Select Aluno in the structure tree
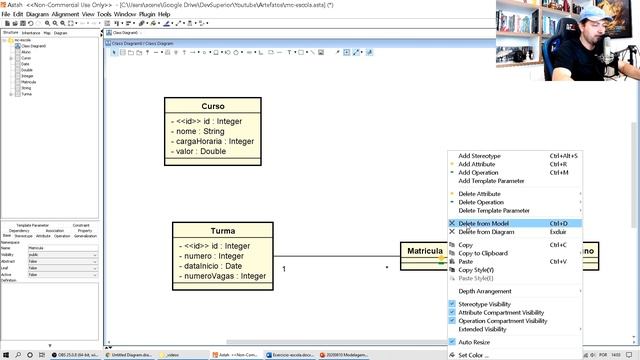Image resolution: width=640 pixels, height=360 pixels. pos(26,52)
